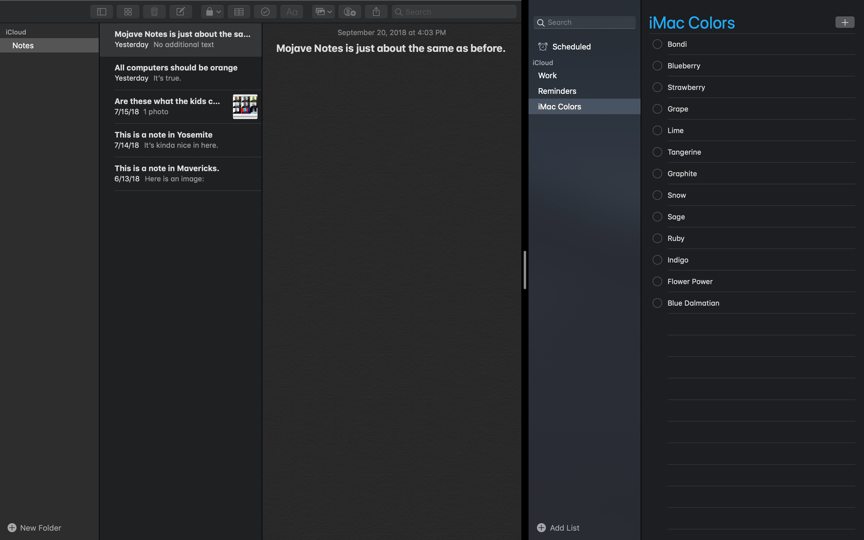This screenshot has width=864, height=540.
Task: Delete the selected note with trash icon
Action: pos(154,12)
